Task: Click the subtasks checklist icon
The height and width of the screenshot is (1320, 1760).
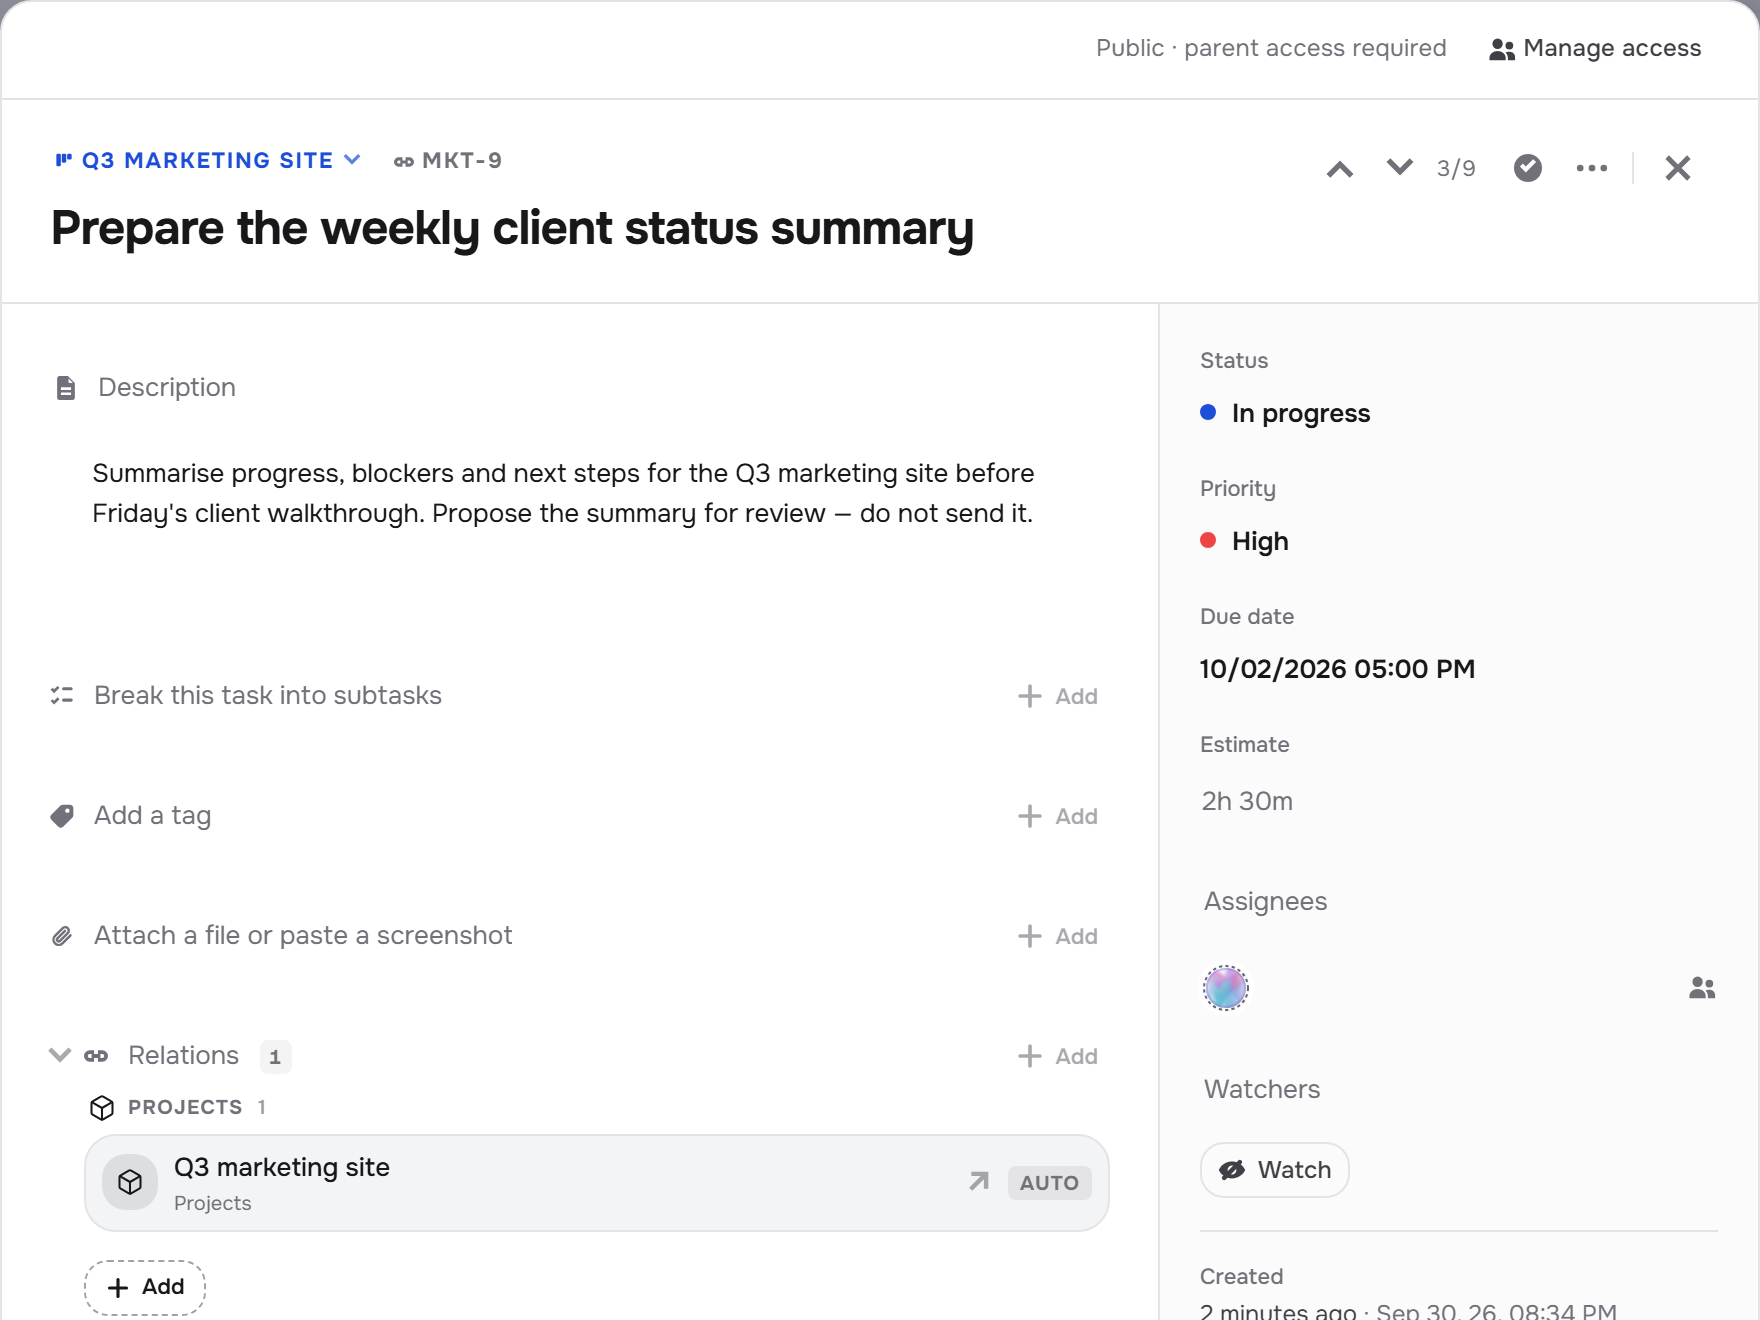Action: click(x=62, y=695)
